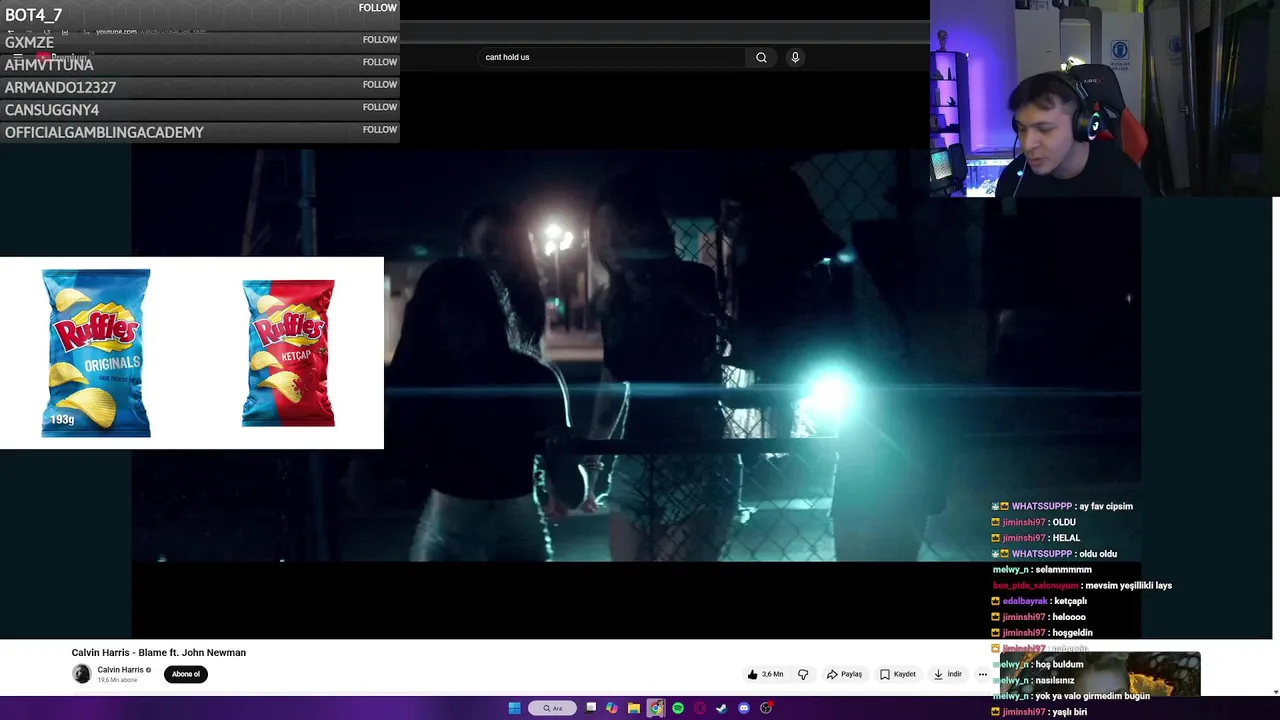1280x720 pixels.
Task: Open Steam from the taskbar
Action: click(721, 708)
